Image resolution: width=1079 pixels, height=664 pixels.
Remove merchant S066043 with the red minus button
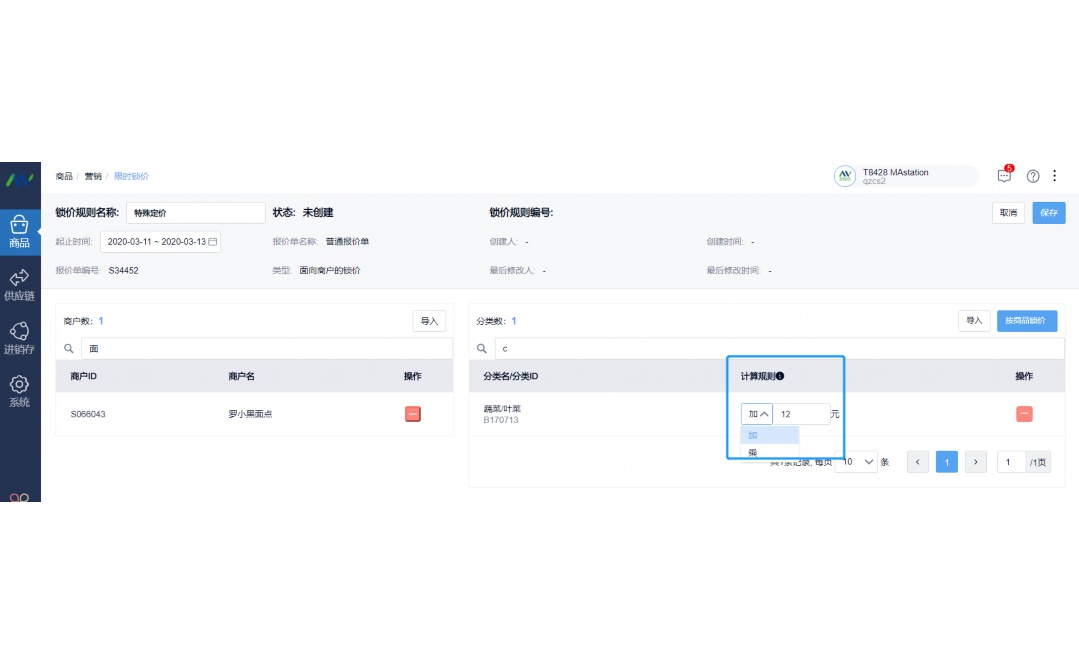[413, 413]
